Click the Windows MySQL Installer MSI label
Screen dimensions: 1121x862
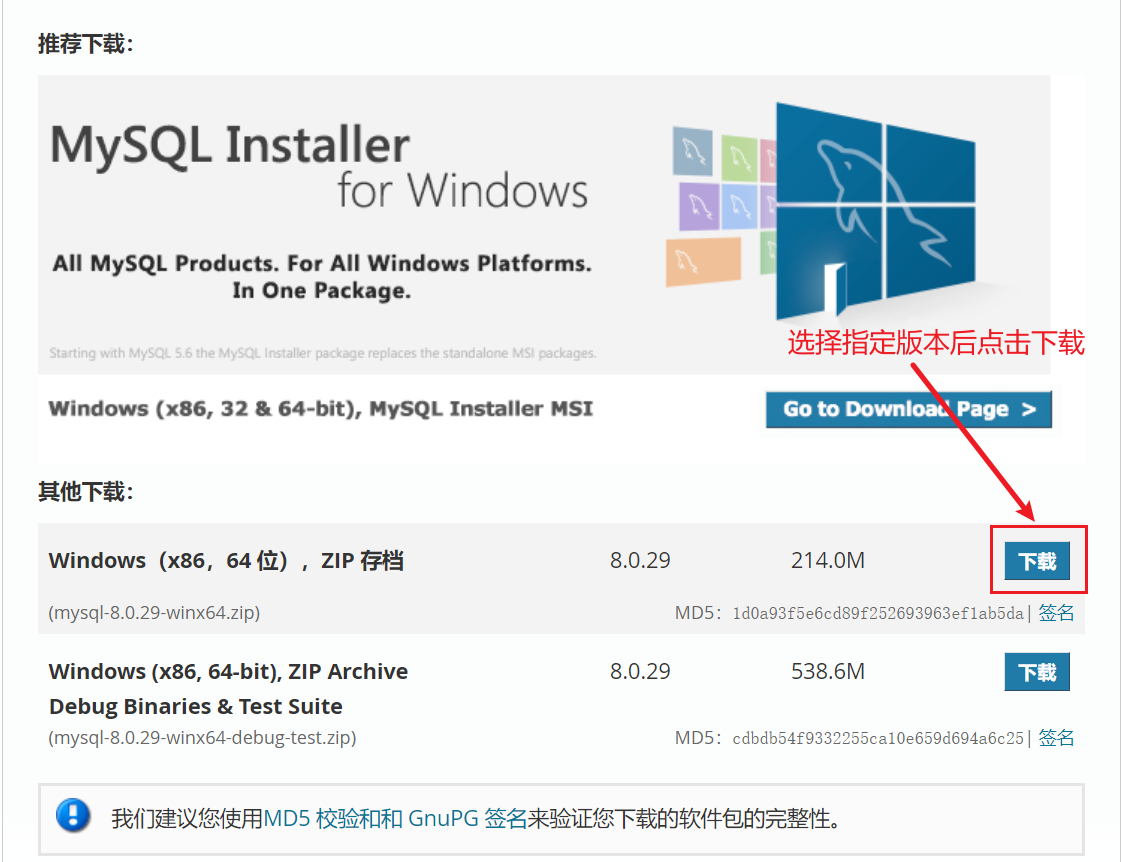(x=320, y=409)
